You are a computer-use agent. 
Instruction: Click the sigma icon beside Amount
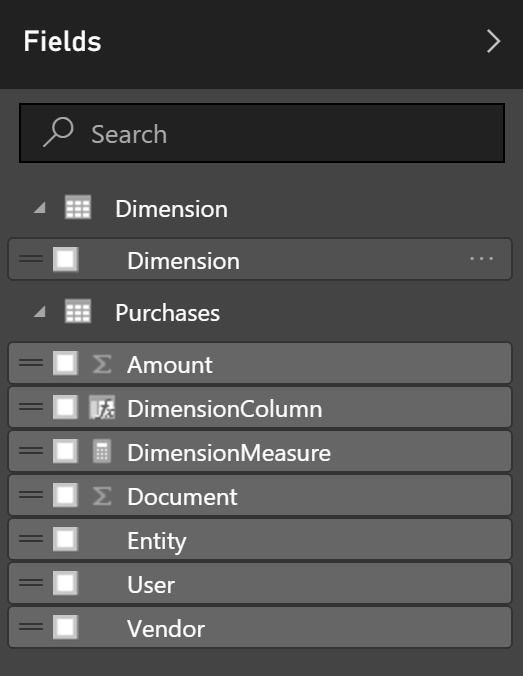tap(102, 364)
